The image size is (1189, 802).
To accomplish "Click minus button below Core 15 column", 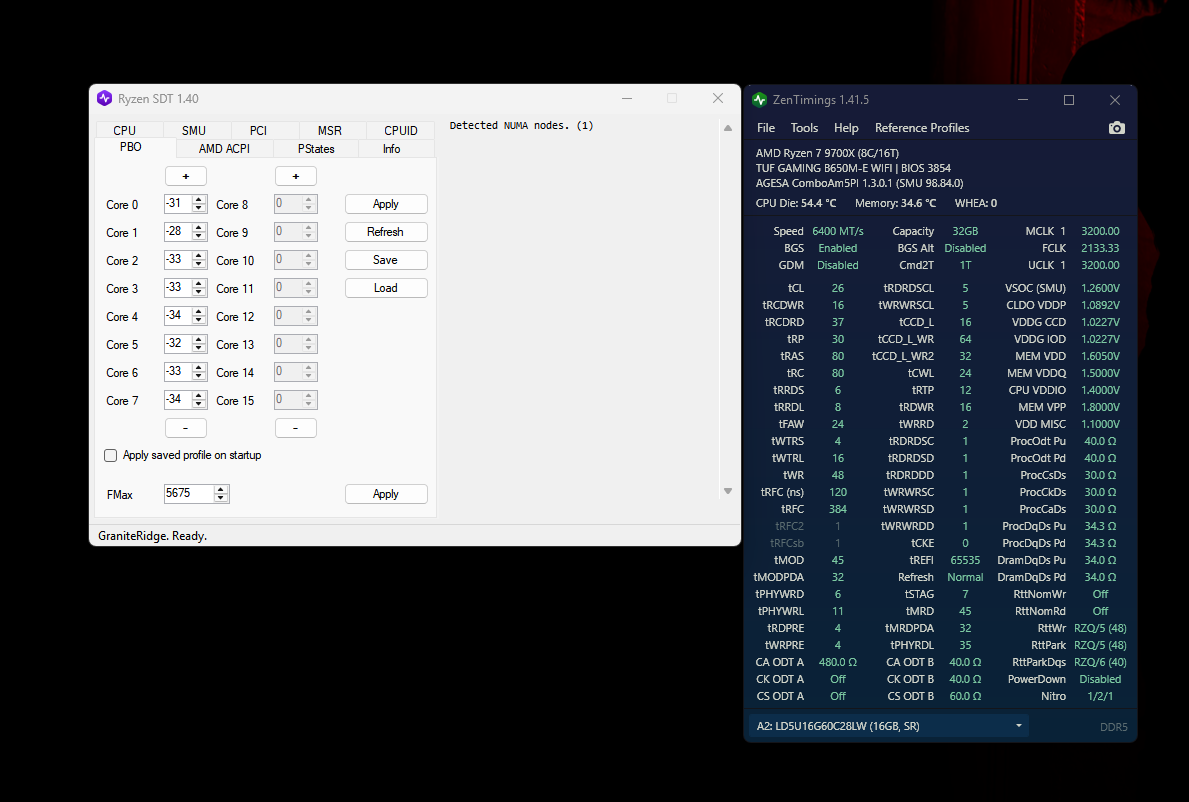I will pos(296,428).
